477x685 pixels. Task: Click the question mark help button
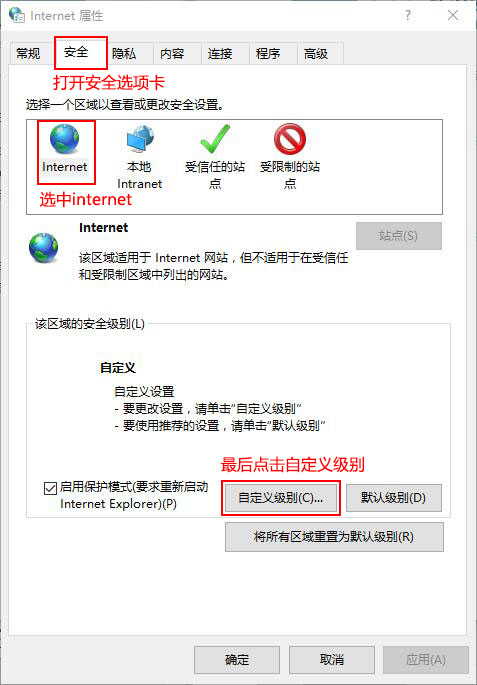[408, 16]
